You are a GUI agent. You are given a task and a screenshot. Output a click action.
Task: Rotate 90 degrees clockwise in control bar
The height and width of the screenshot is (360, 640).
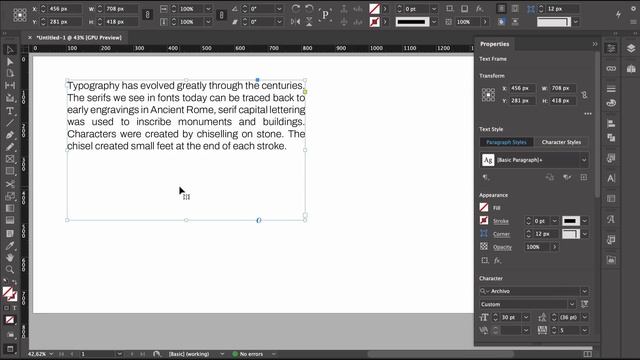click(296, 8)
